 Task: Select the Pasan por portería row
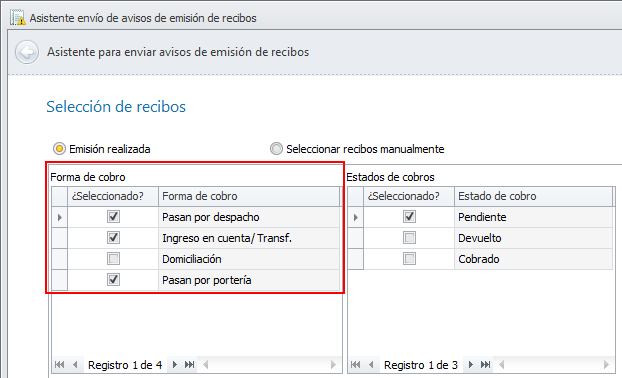coord(196,280)
